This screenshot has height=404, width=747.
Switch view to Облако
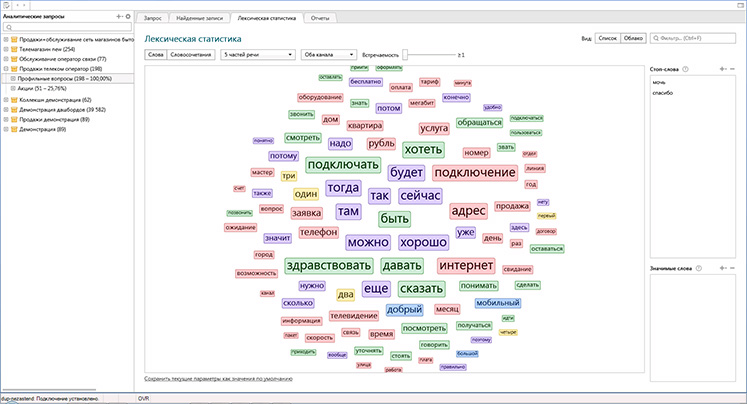tap(633, 38)
